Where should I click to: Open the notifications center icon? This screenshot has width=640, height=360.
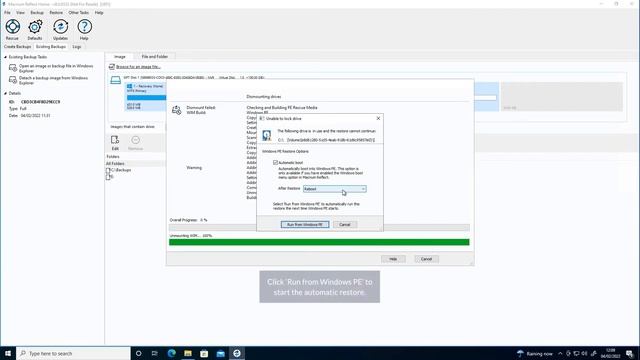pos(629,353)
